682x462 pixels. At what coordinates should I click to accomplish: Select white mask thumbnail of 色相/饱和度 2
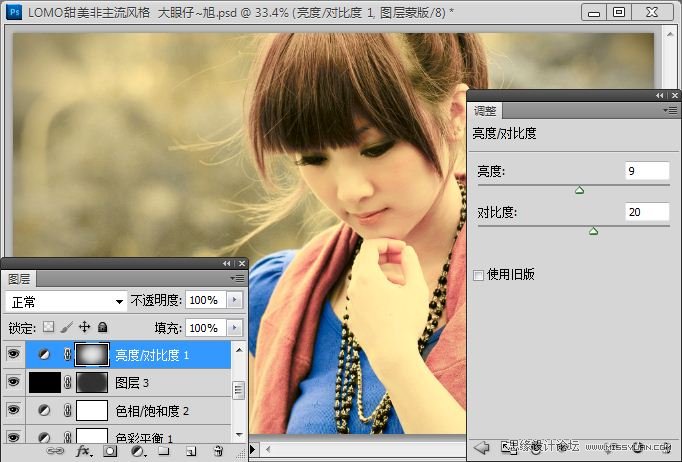[x=92, y=410]
